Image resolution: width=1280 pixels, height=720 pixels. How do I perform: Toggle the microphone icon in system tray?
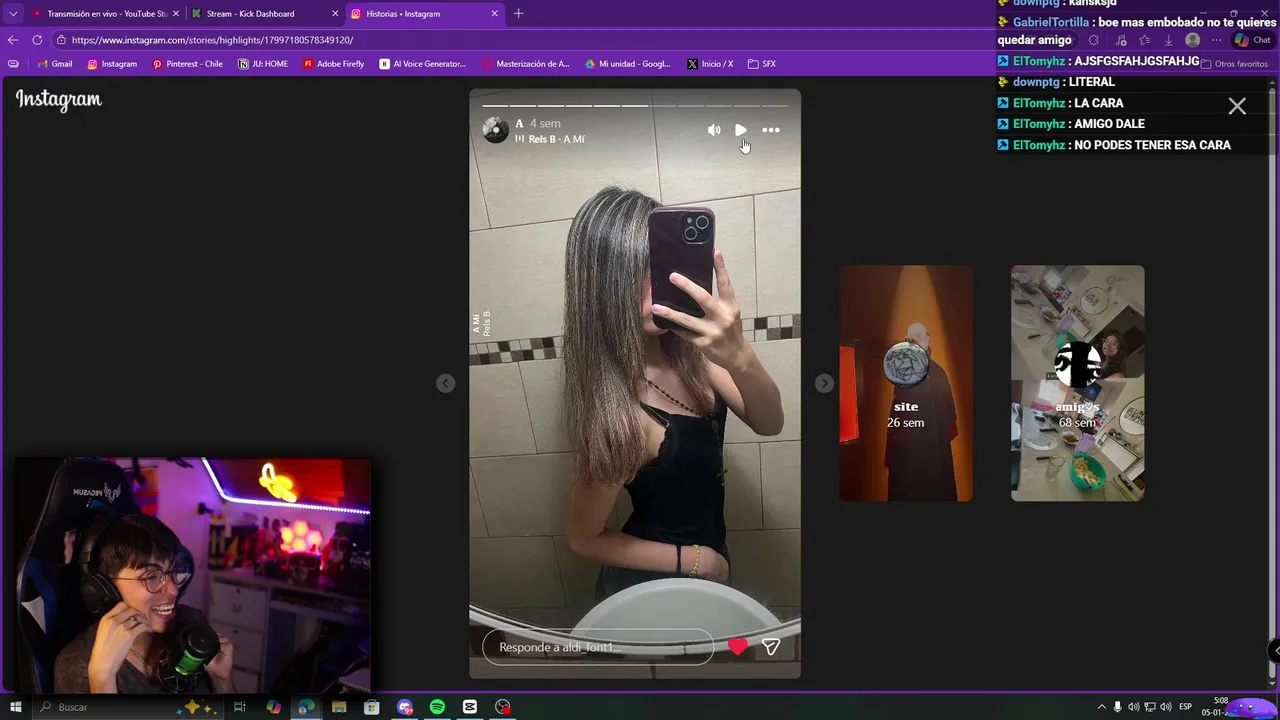click(1118, 707)
